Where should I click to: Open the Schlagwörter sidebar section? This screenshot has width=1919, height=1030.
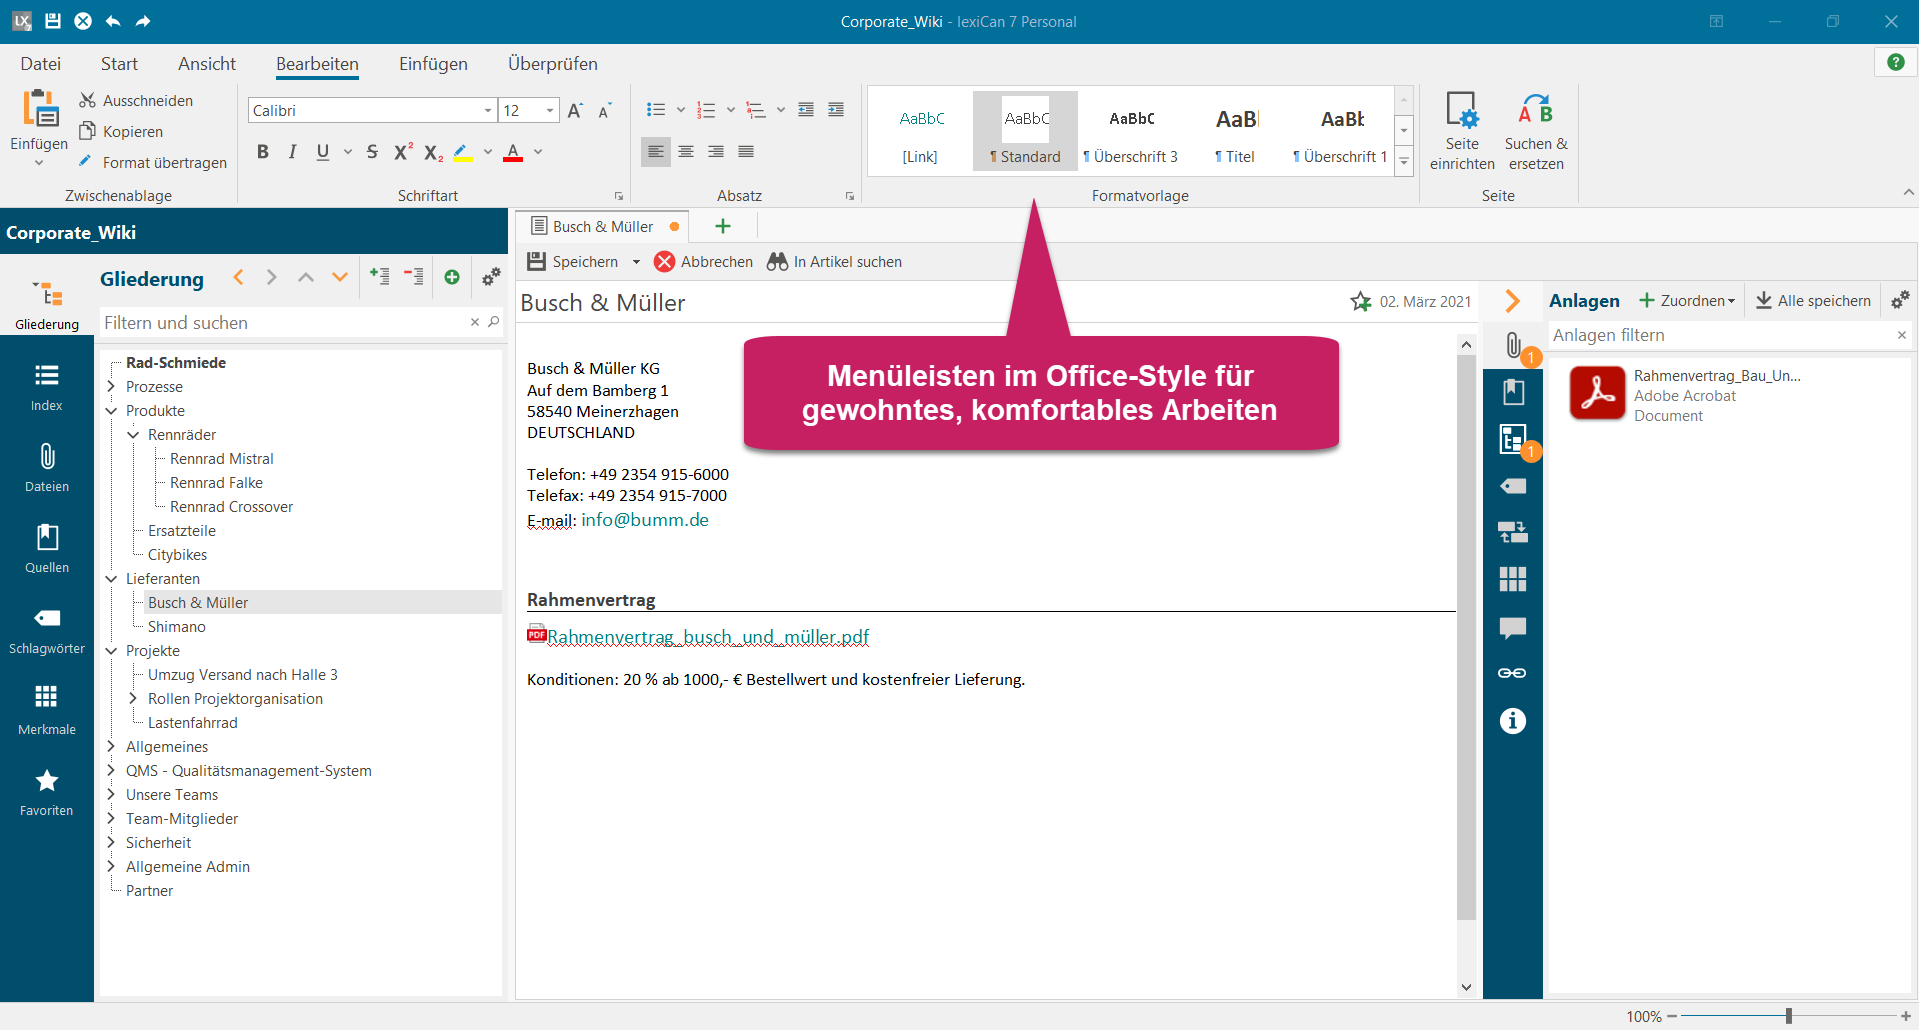47,629
